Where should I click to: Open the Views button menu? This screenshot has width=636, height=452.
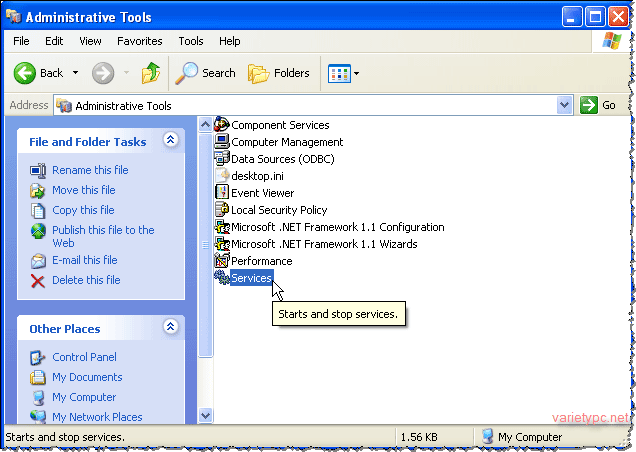[343, 73]
